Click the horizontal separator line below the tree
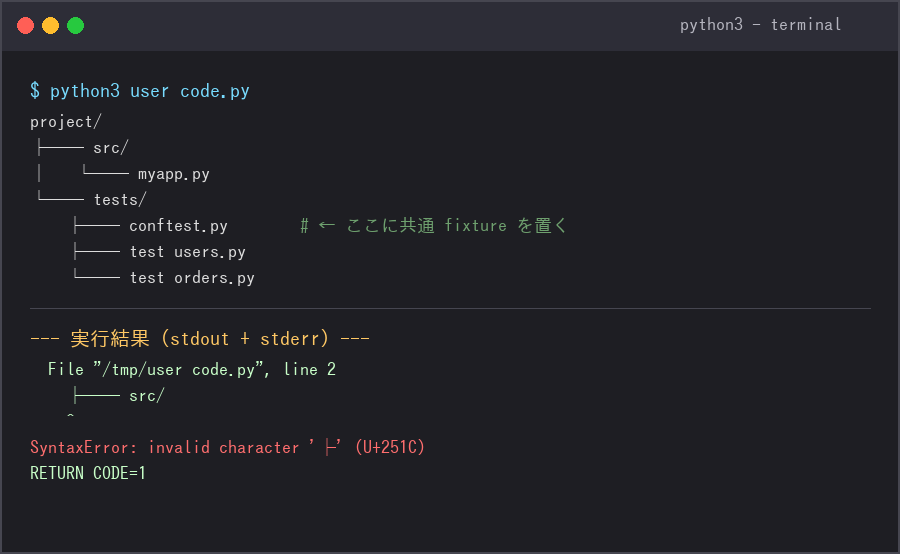The image size is (900, 554). [450, 308]
